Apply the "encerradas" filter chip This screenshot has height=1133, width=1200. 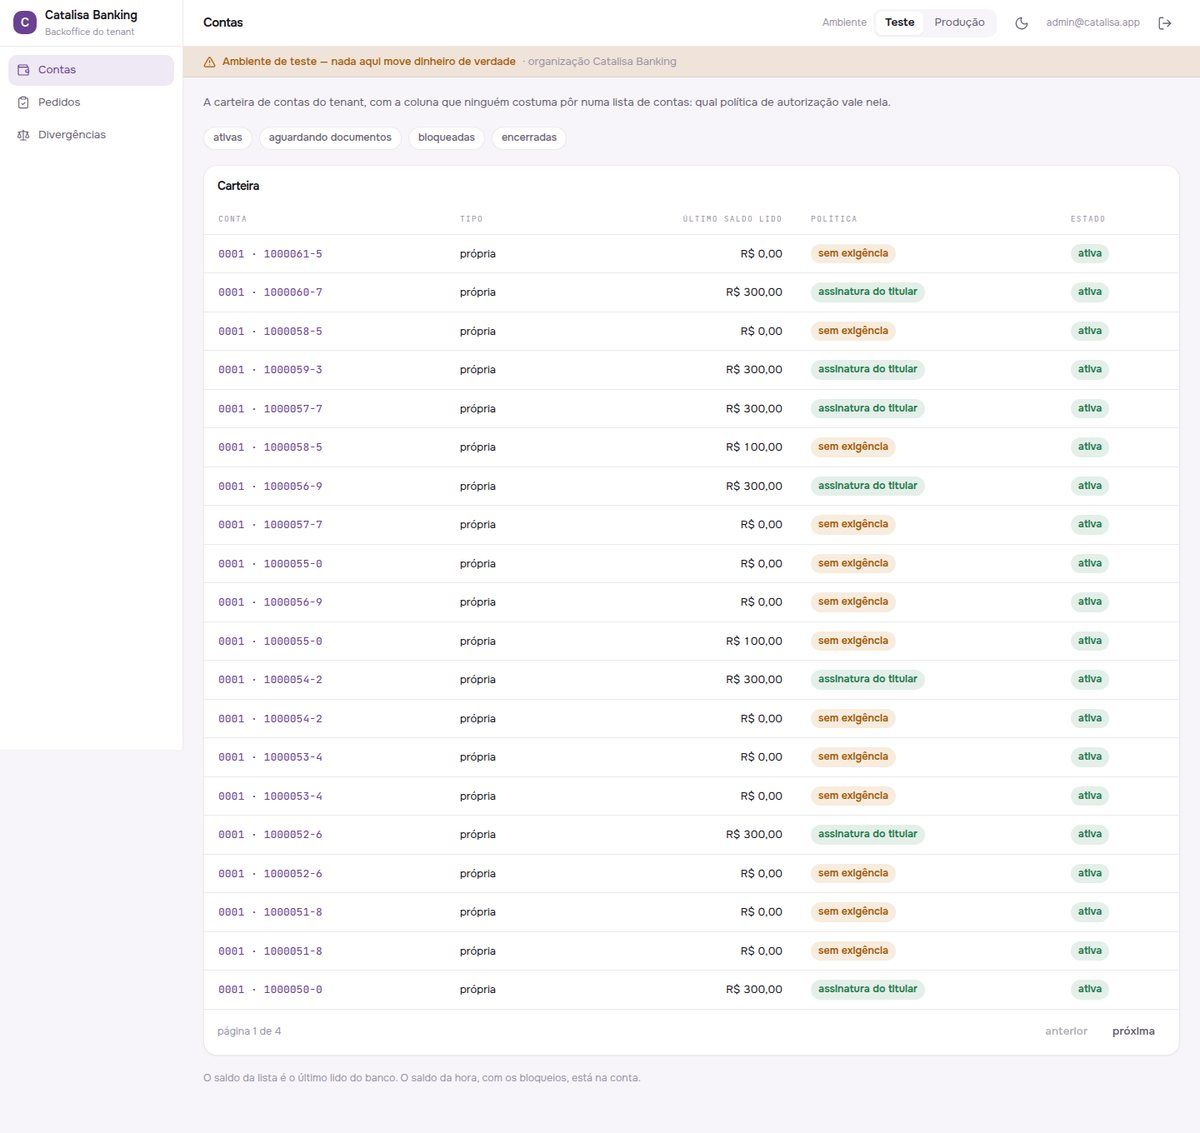[x=529, y=138]
